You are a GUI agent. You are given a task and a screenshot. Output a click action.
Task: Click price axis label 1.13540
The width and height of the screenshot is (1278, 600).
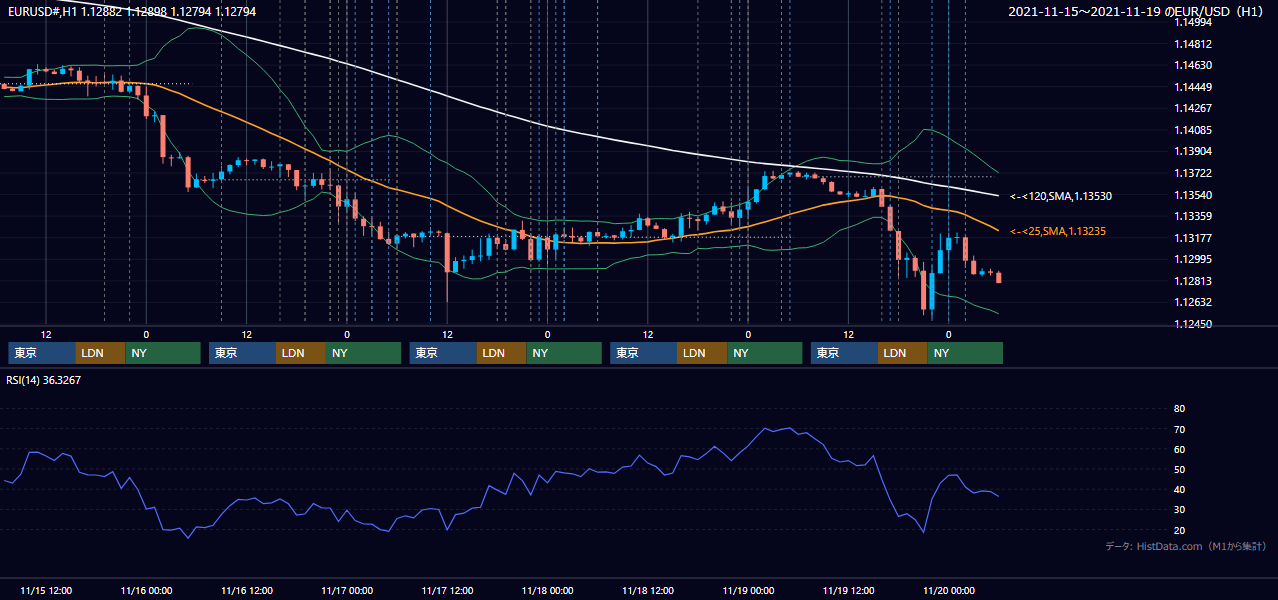click(1193, 195)
